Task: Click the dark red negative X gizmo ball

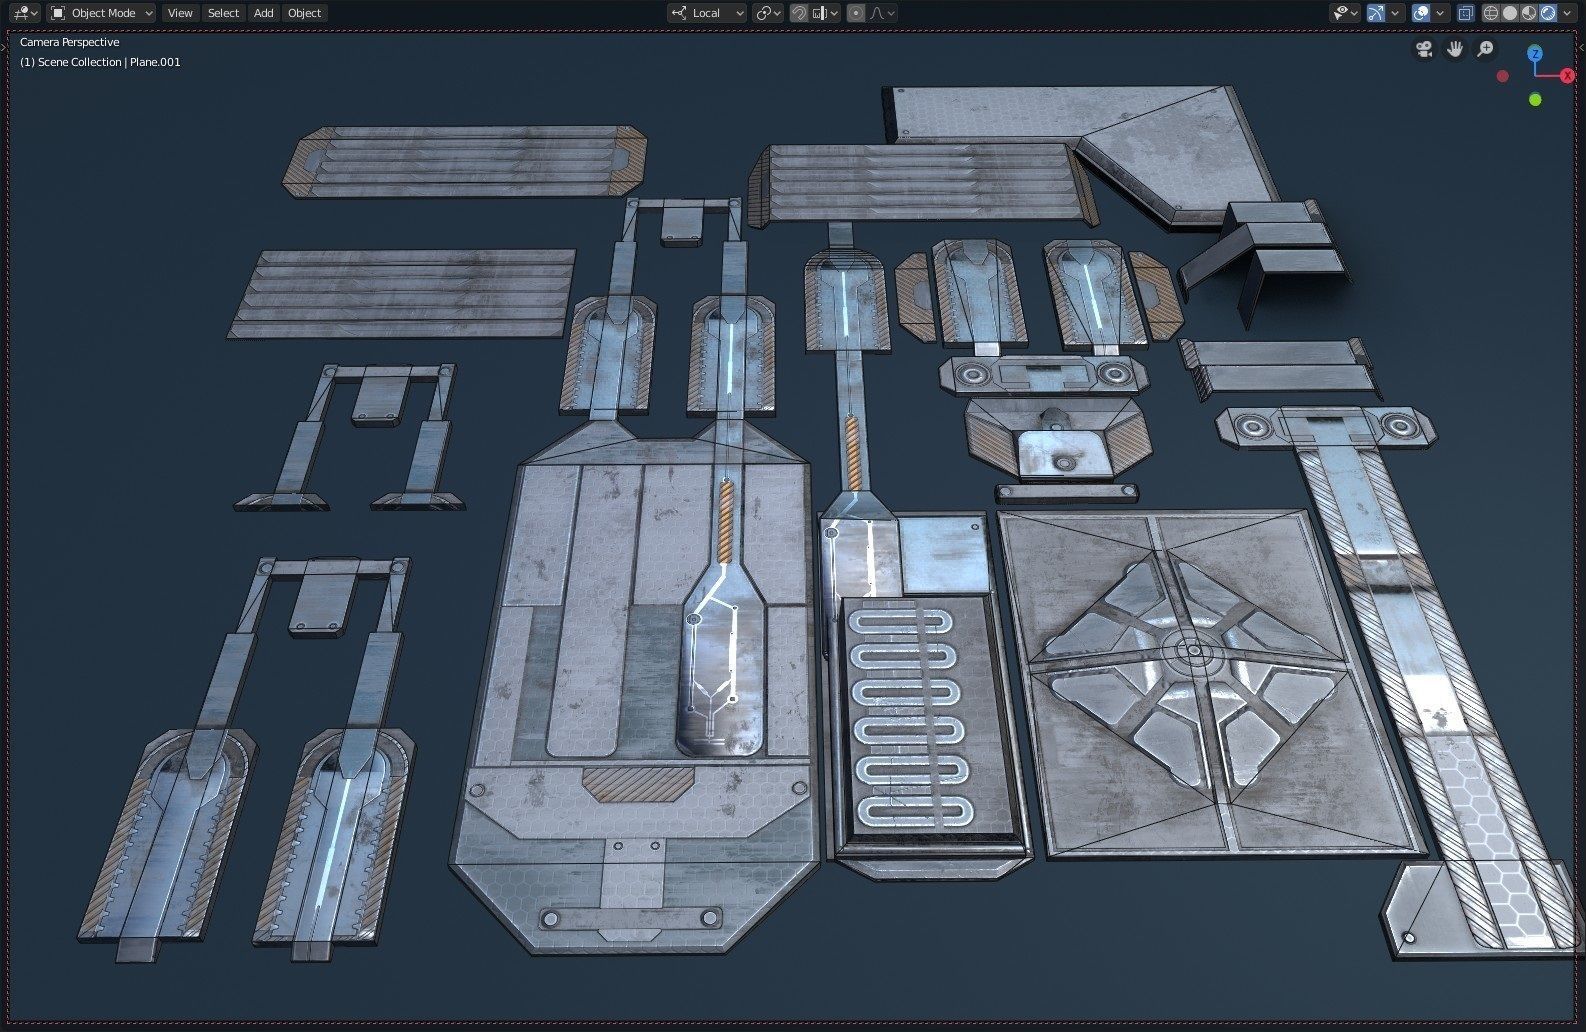Action: [x=1502, y=76]
